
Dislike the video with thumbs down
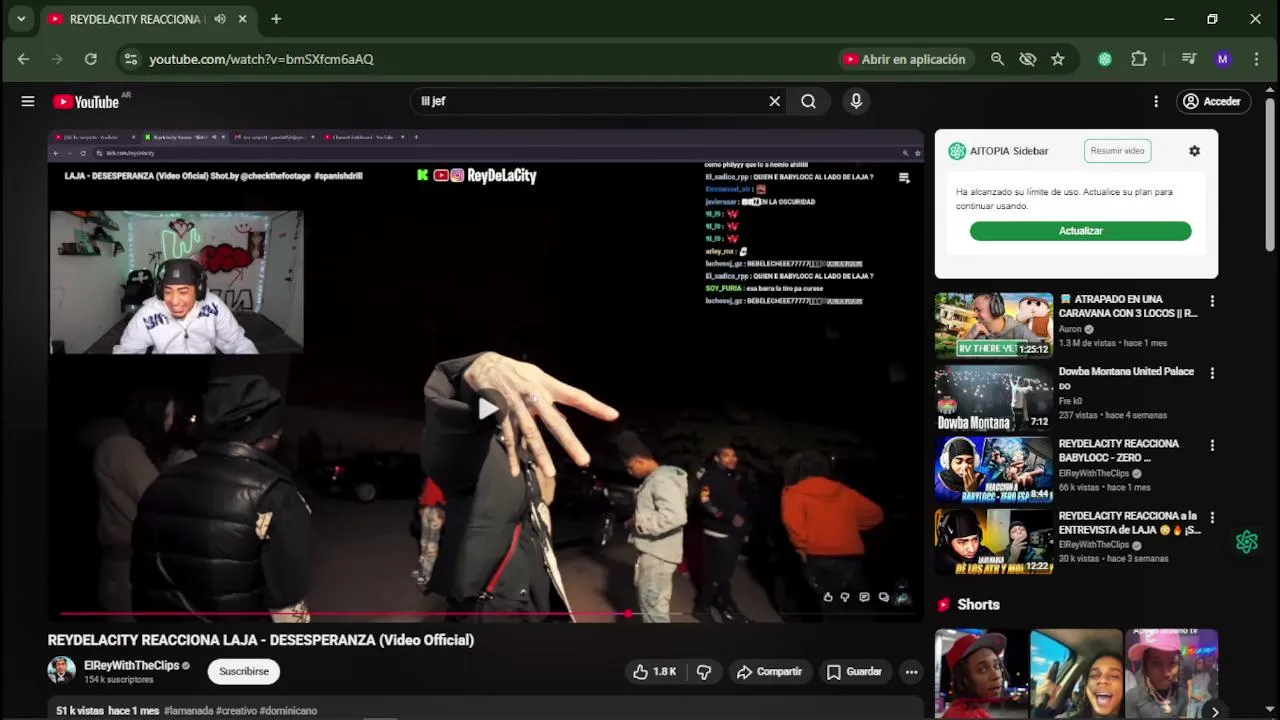click(704, 672)
